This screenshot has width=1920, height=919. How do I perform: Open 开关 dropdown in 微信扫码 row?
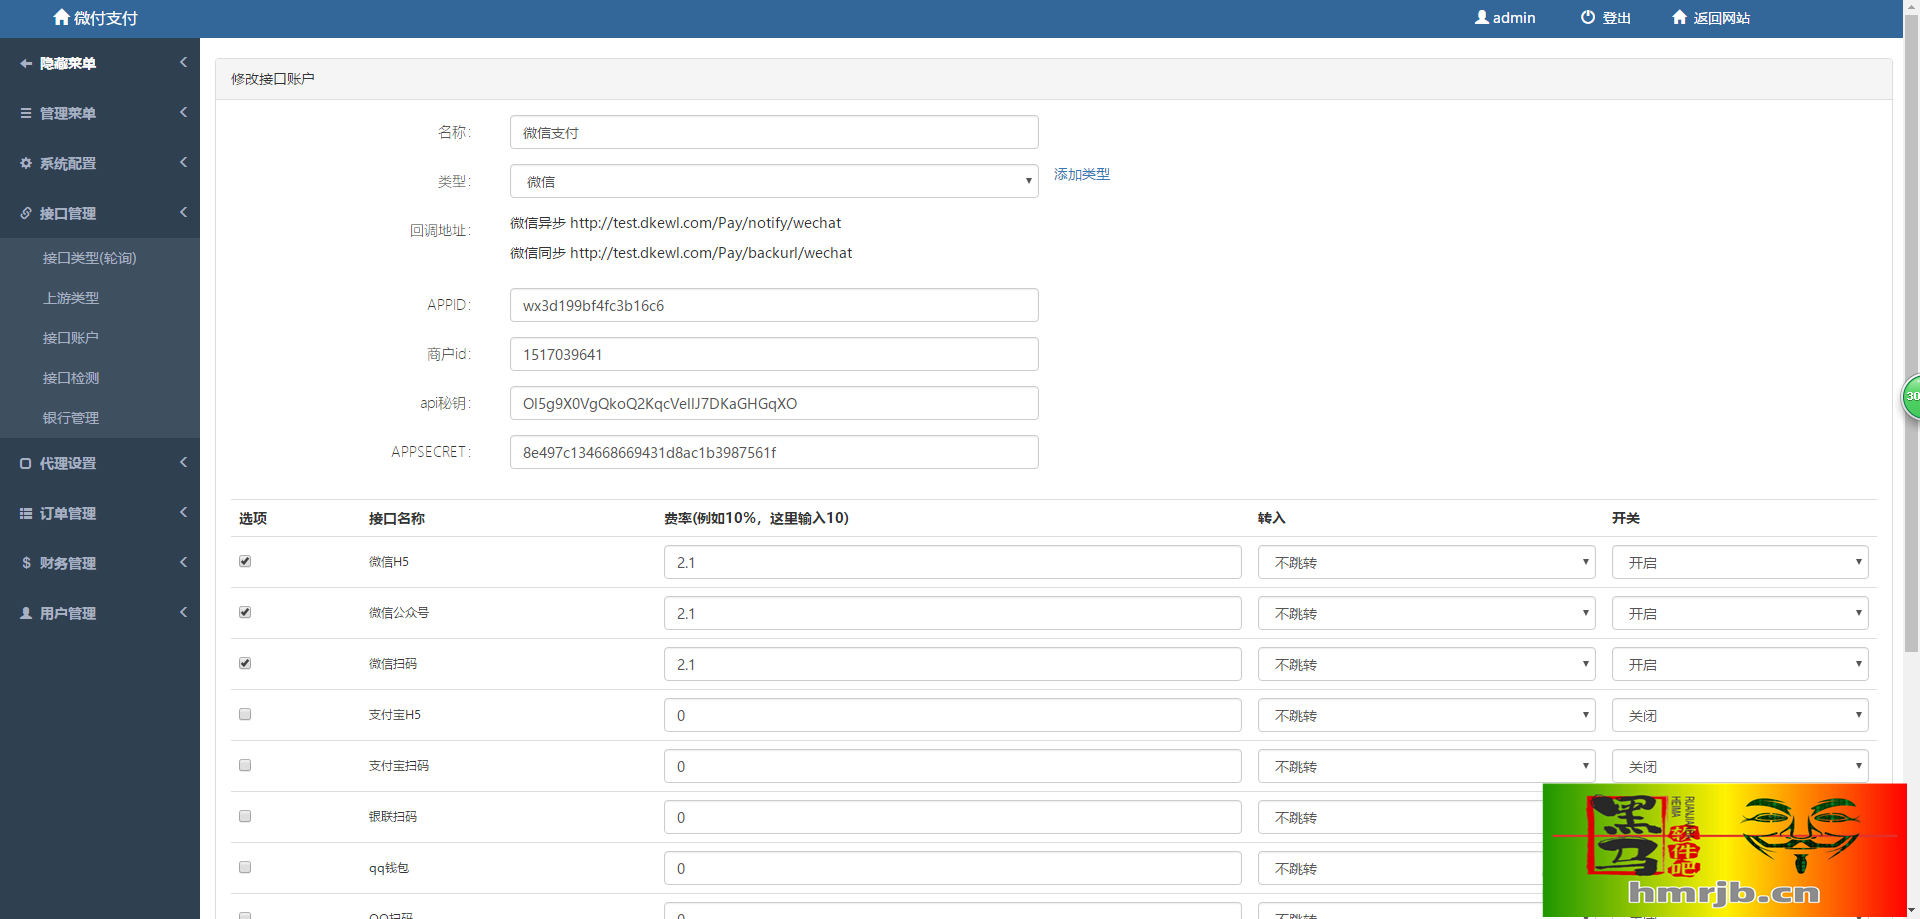[x=1740, y=664]
